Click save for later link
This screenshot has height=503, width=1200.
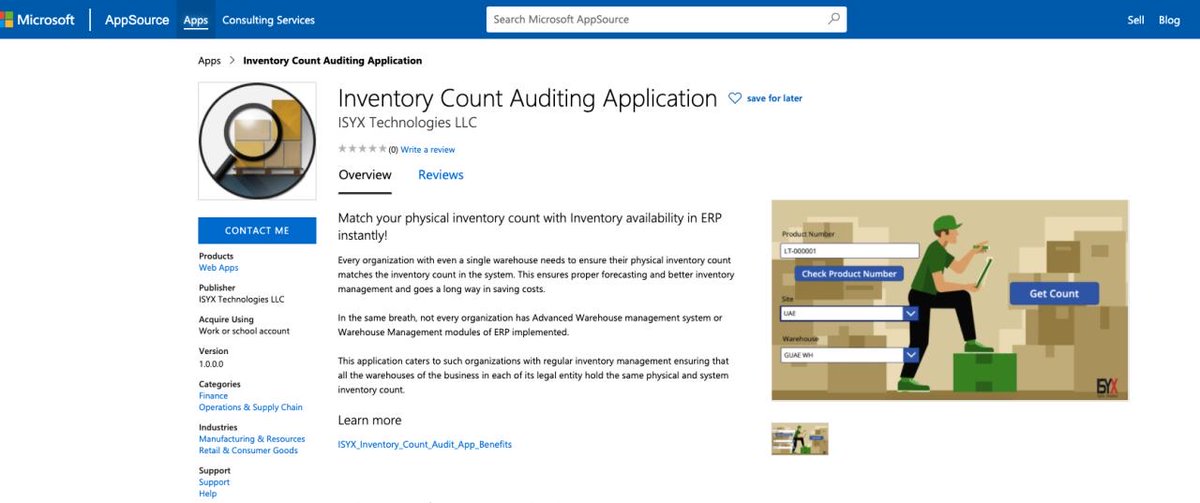774,98
